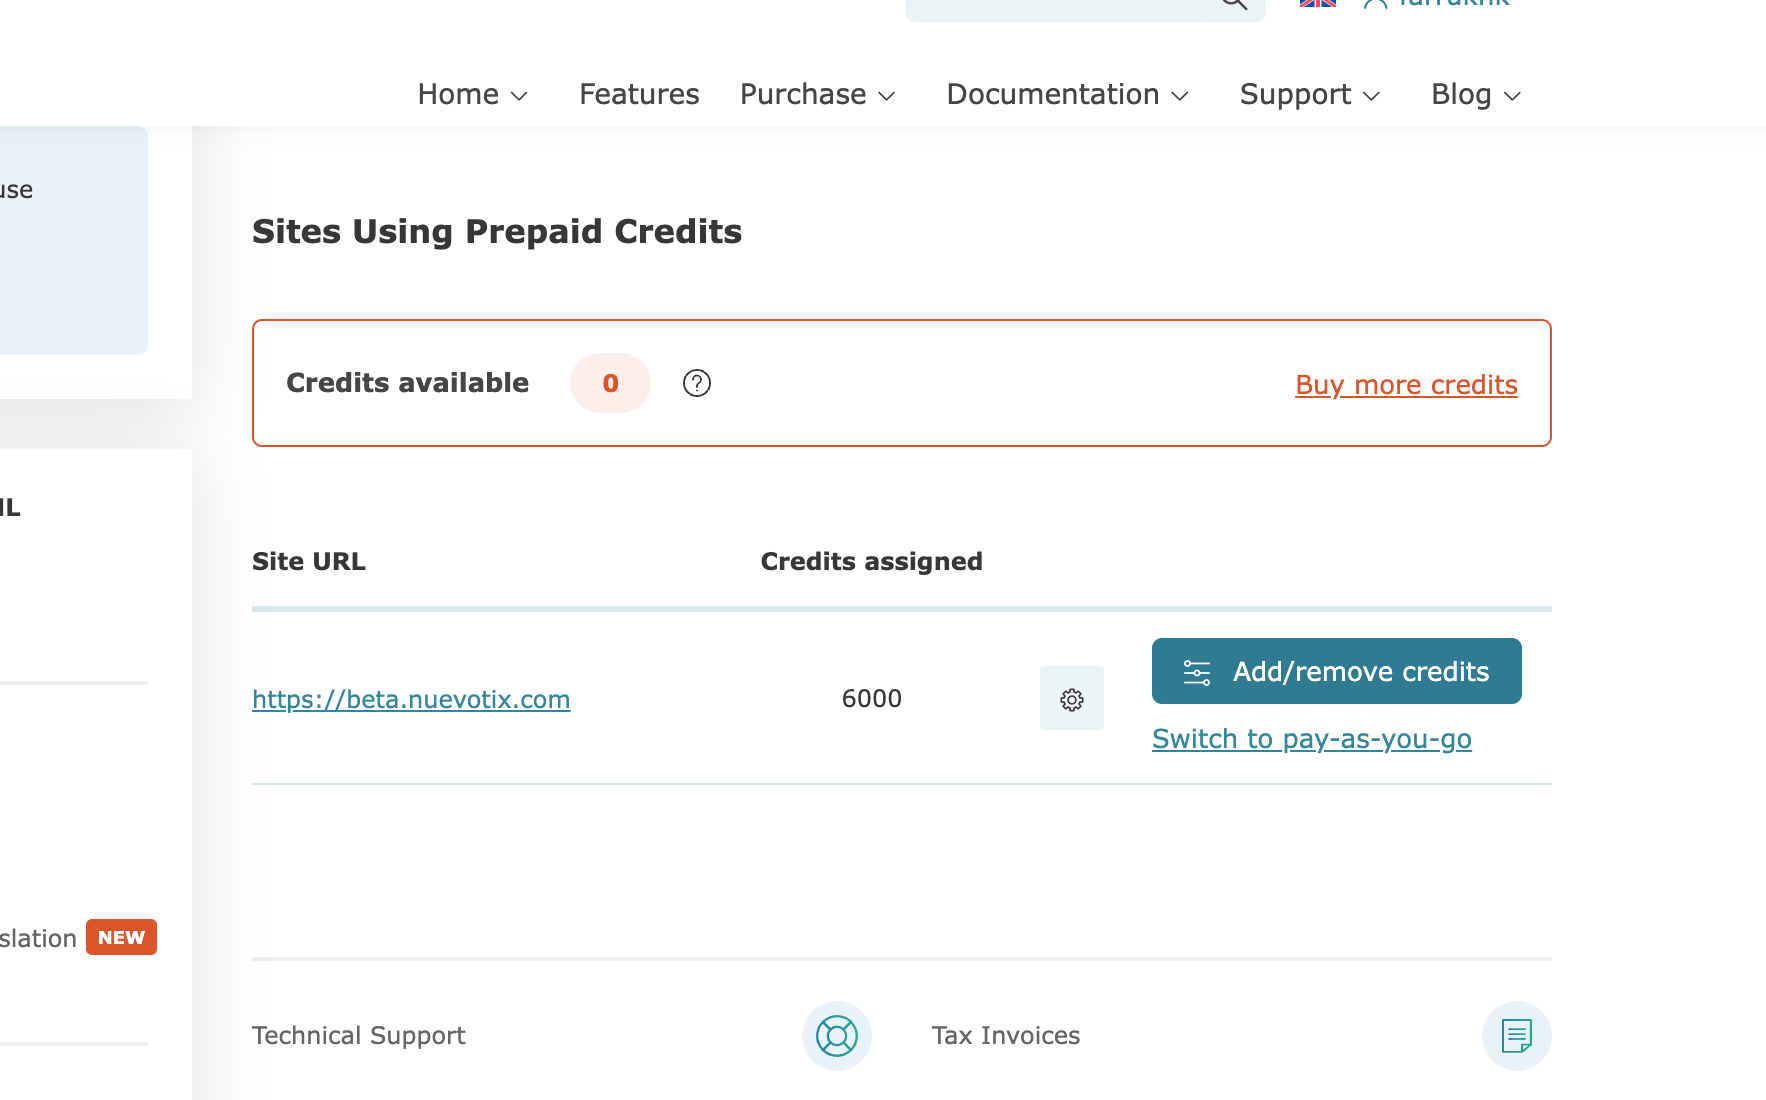
Task: Open the Technical Support lifebuoy icon
Action: coord(836,1035)
